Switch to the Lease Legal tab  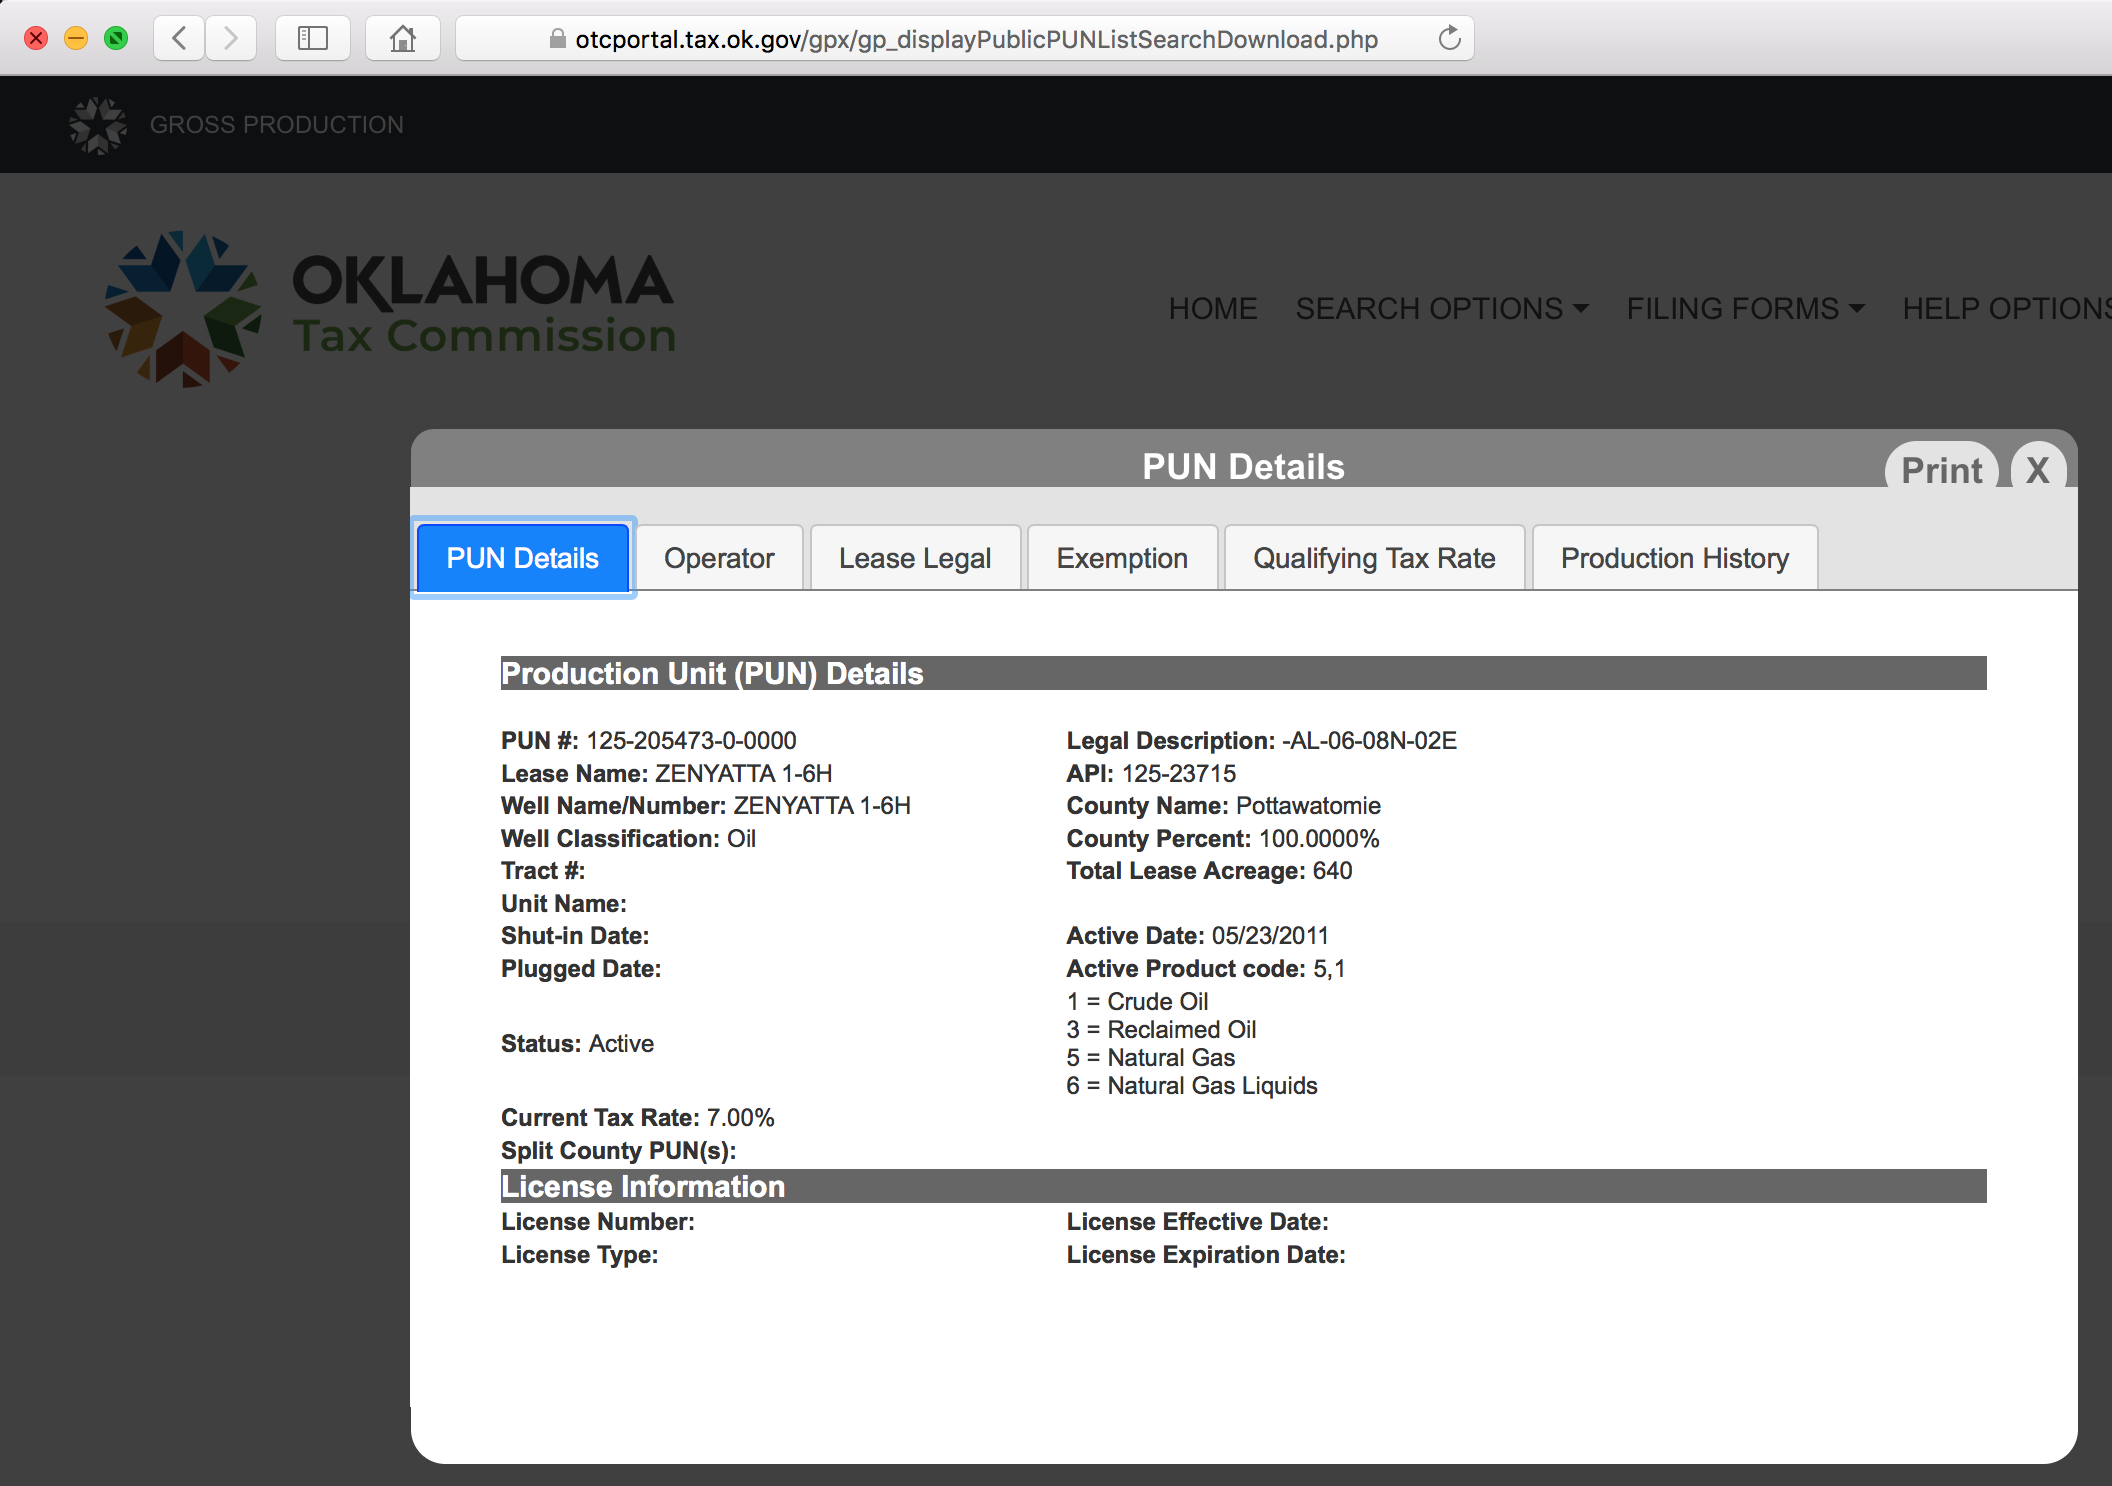point(915,558)
